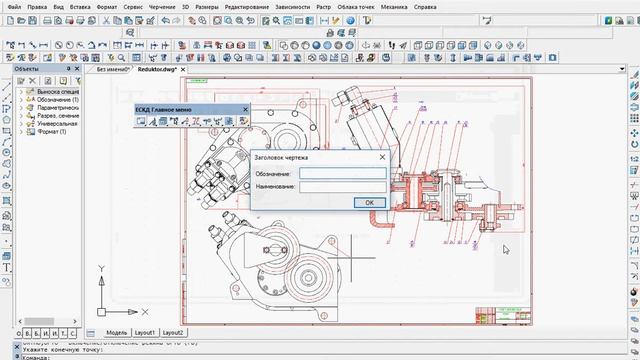
Task: Open the Черчение menu
Action: [162, 7]
